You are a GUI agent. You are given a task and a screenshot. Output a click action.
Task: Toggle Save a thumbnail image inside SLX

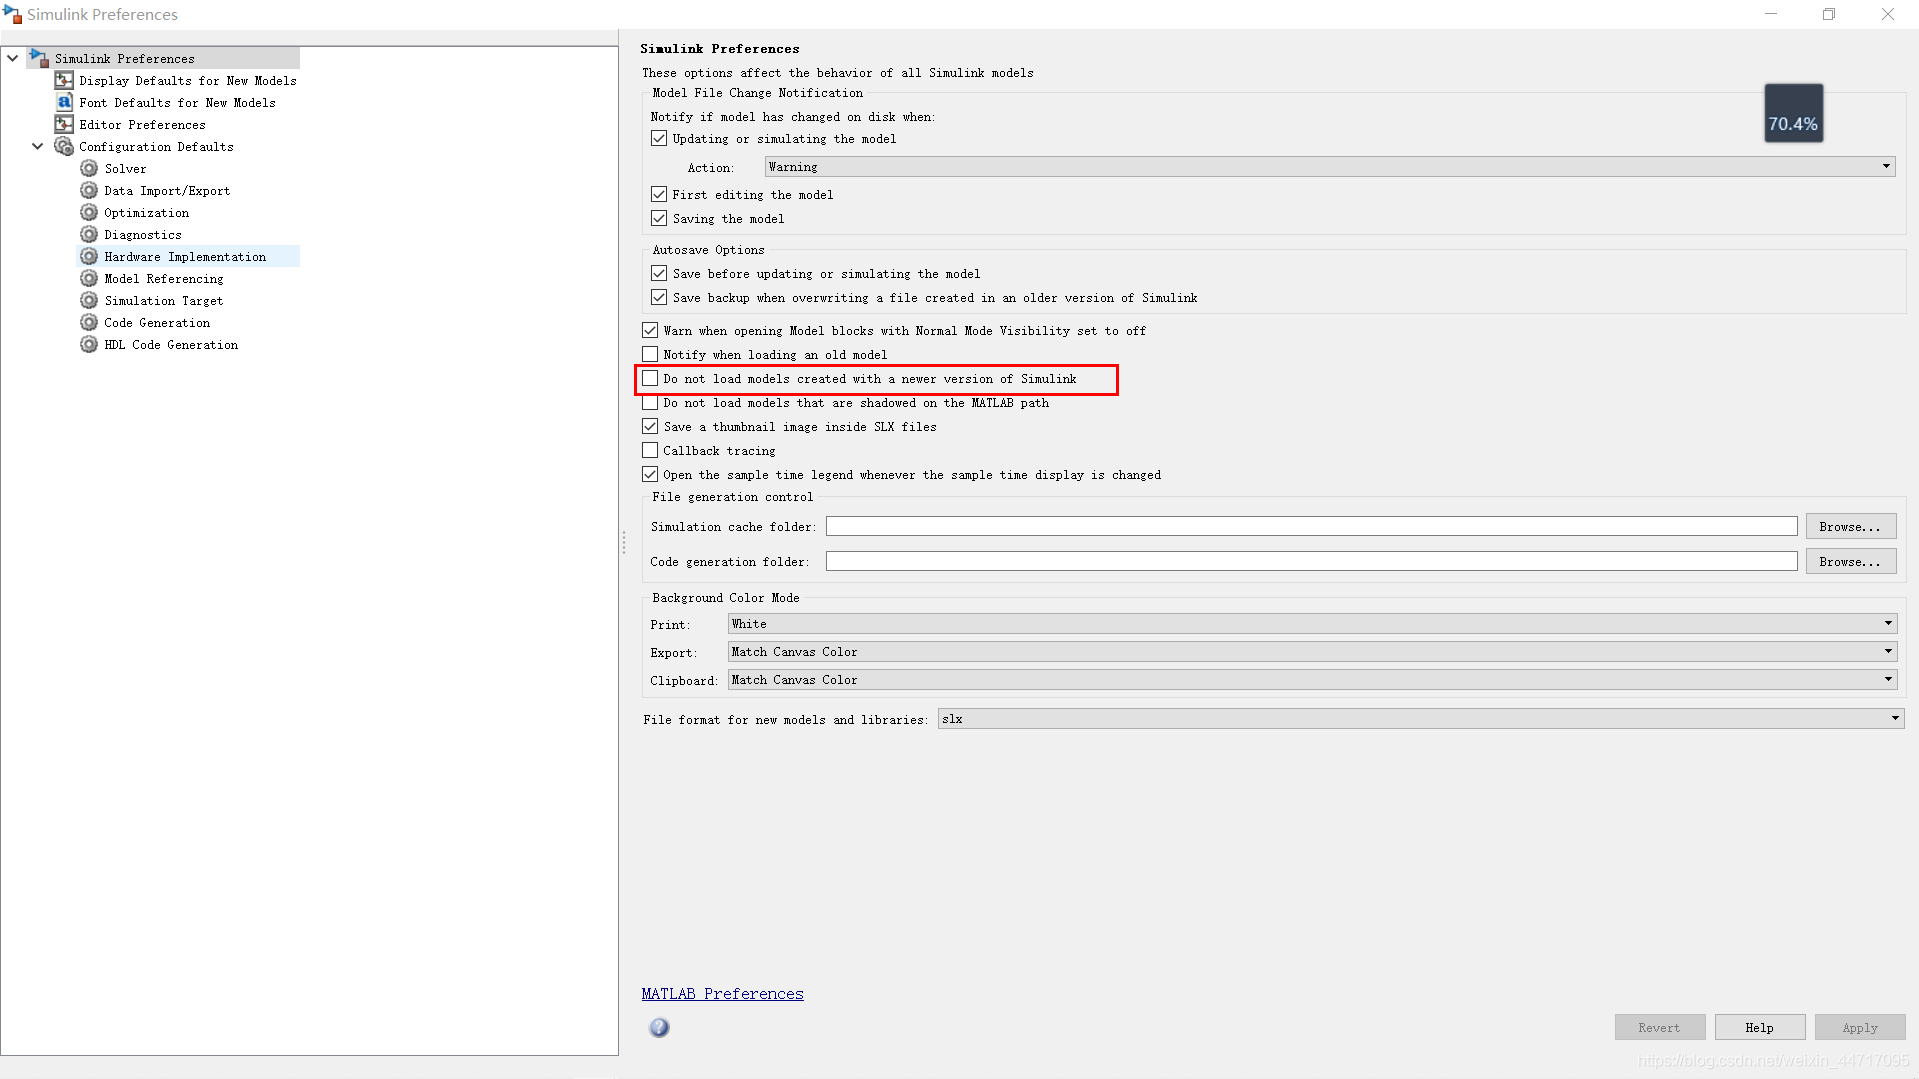(x=650, y=426)
